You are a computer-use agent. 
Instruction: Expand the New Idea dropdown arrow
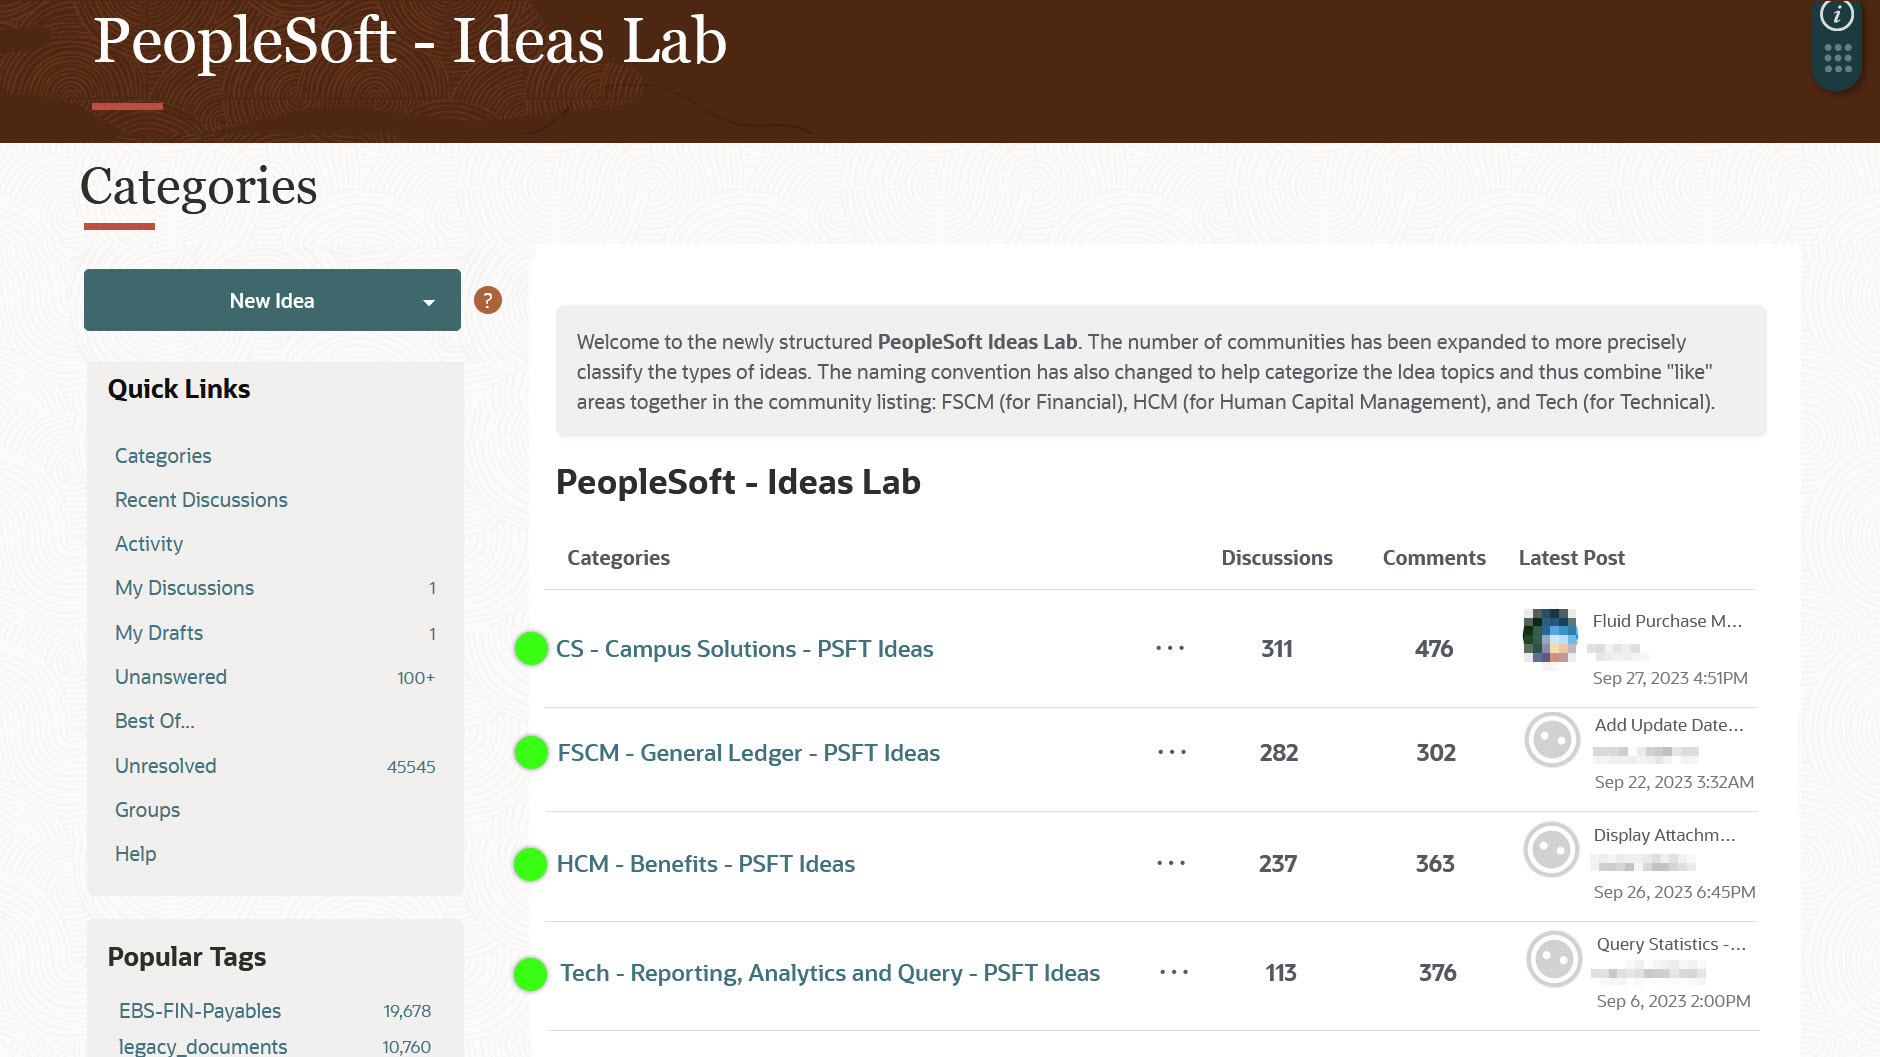click(430, 300)
